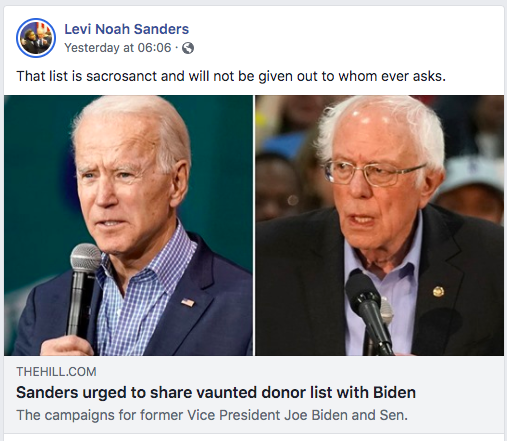Open the right photo of man wearing glasses

coord(380,225)
